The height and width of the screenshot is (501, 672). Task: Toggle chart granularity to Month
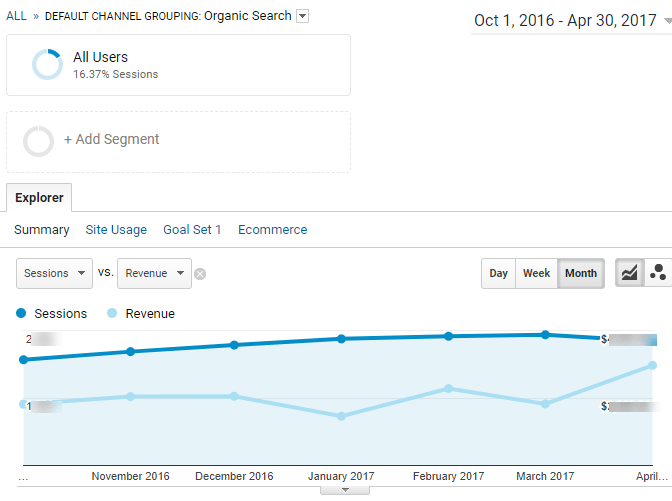tap(580, 273)
